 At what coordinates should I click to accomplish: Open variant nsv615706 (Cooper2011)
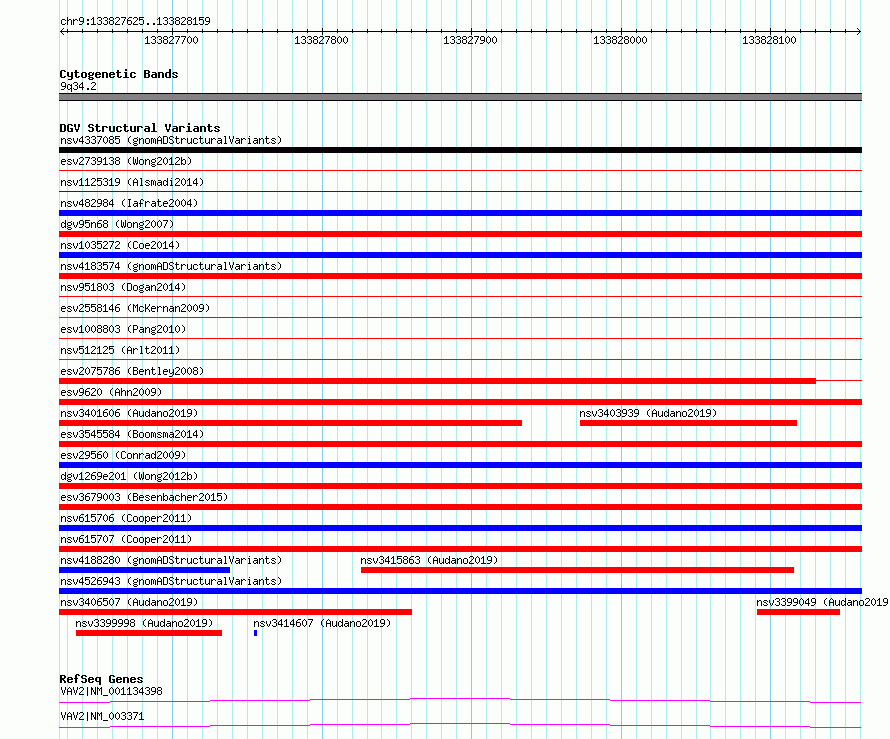tap(126, 518)
